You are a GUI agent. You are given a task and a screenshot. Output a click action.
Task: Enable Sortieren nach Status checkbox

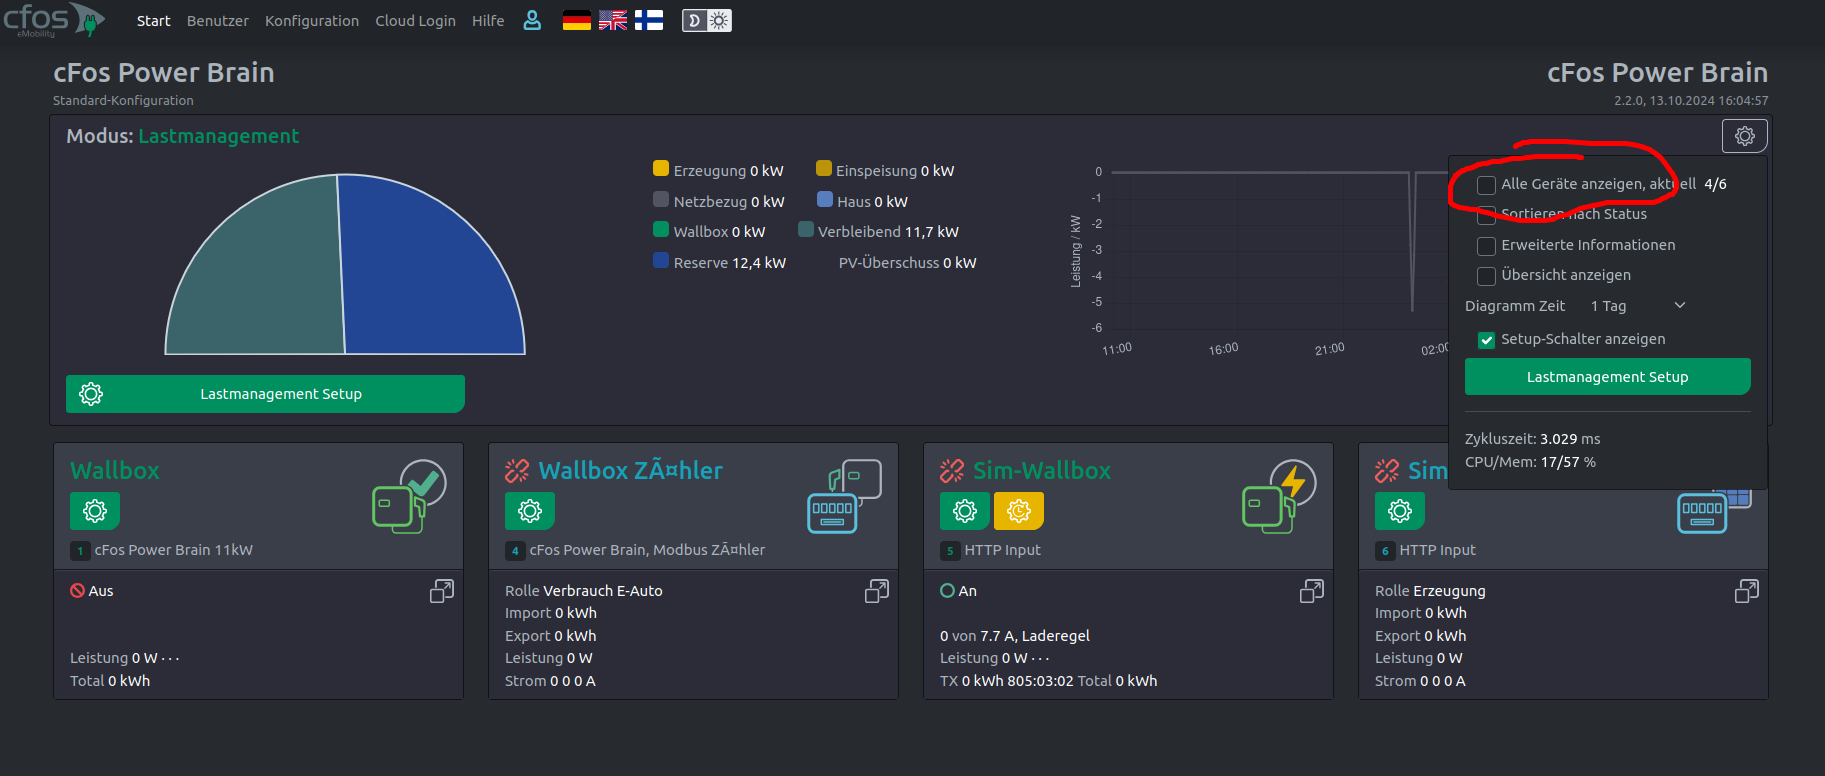pos(1487,215)
